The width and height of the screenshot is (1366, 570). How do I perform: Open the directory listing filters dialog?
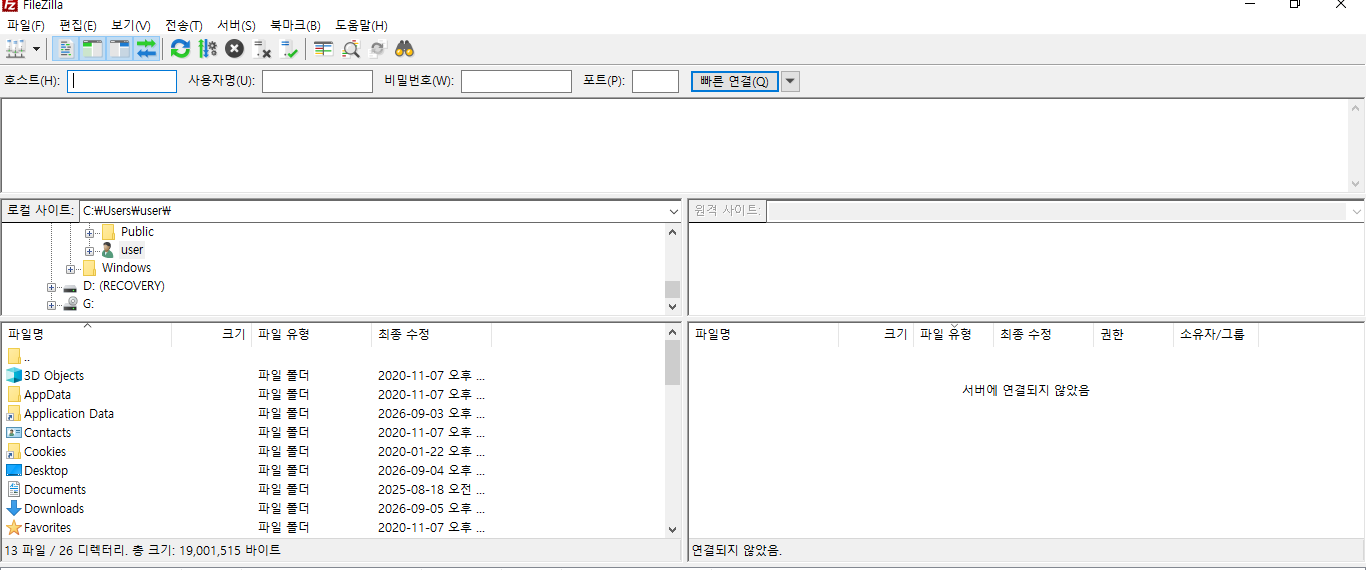tap(324, 48)
